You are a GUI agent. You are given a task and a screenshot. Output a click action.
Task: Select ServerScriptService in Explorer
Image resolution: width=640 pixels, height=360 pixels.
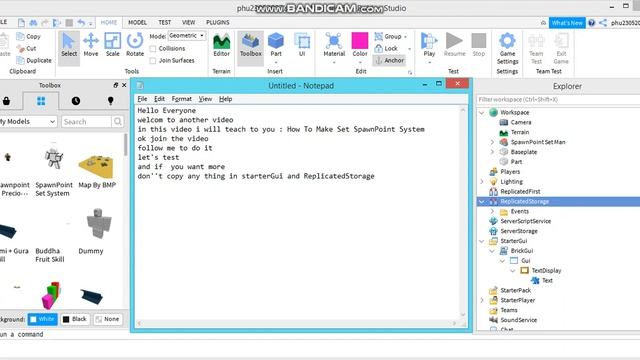click(x=525, y=221)
